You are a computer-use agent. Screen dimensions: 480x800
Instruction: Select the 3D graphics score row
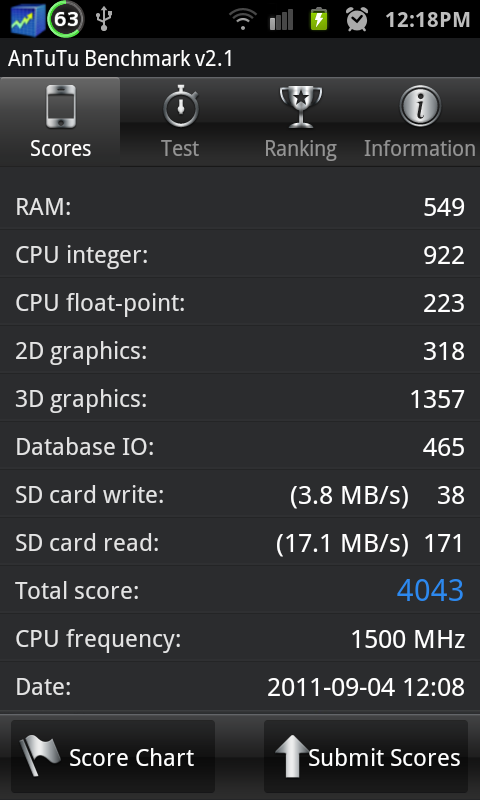(x=240, y=398)
